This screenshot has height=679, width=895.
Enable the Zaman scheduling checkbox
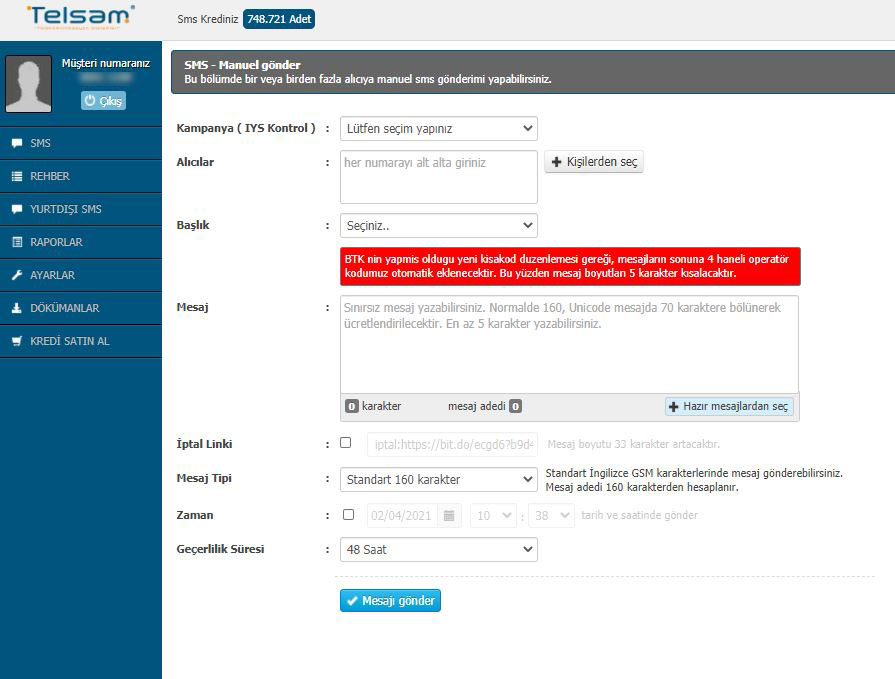(348, 515)
